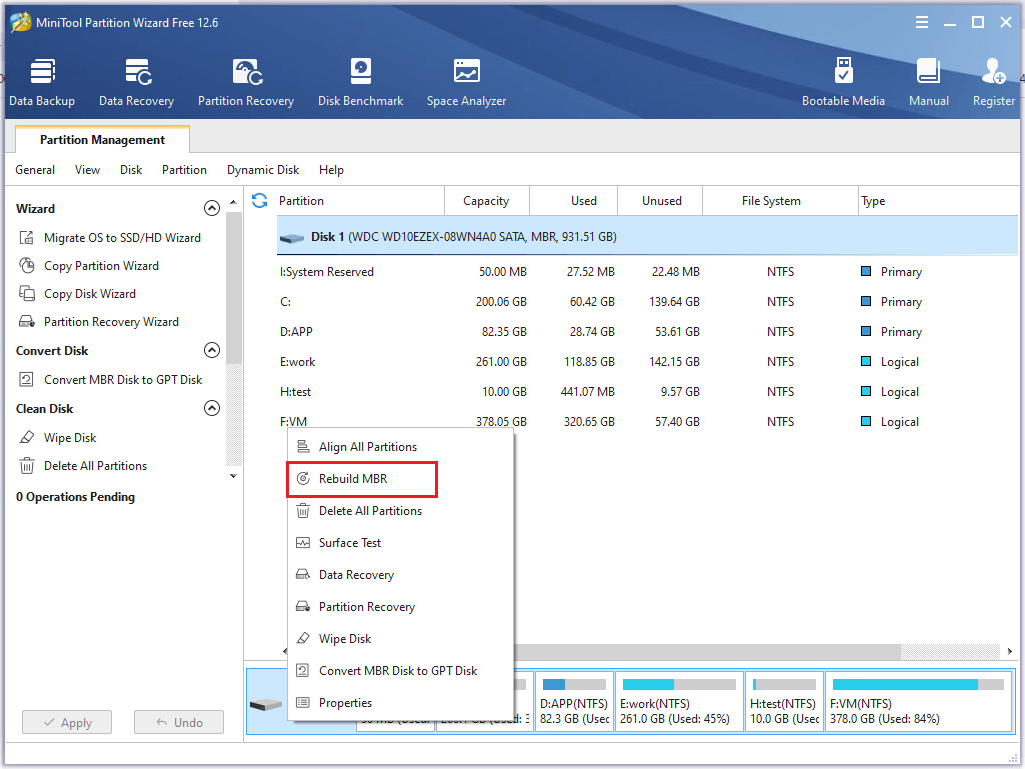Collapse the Clean Disk section

pyautogui.click(x=211, y=409)
